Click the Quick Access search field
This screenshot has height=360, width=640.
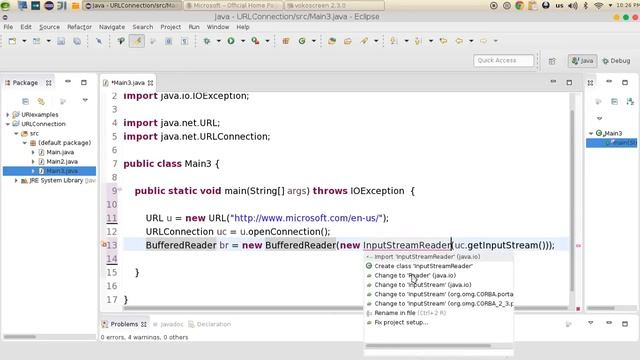point(503,60)
